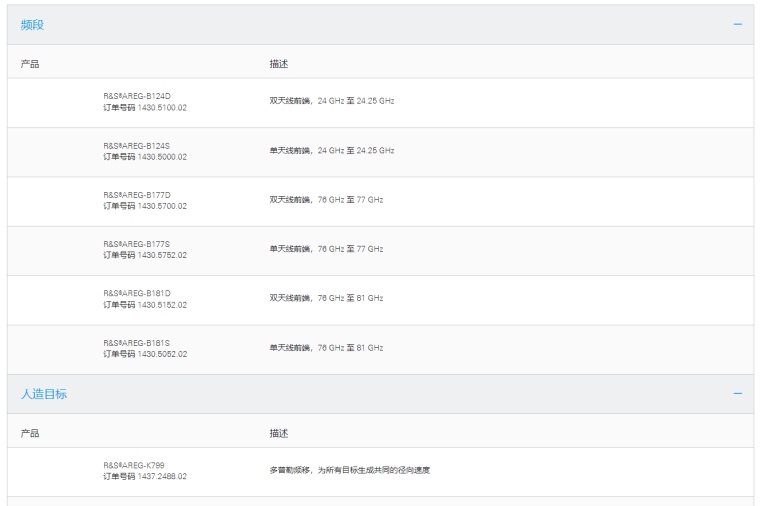
Task: Collapse the 人造目标 section with minus icon
Action: click(x=738, y=394)
